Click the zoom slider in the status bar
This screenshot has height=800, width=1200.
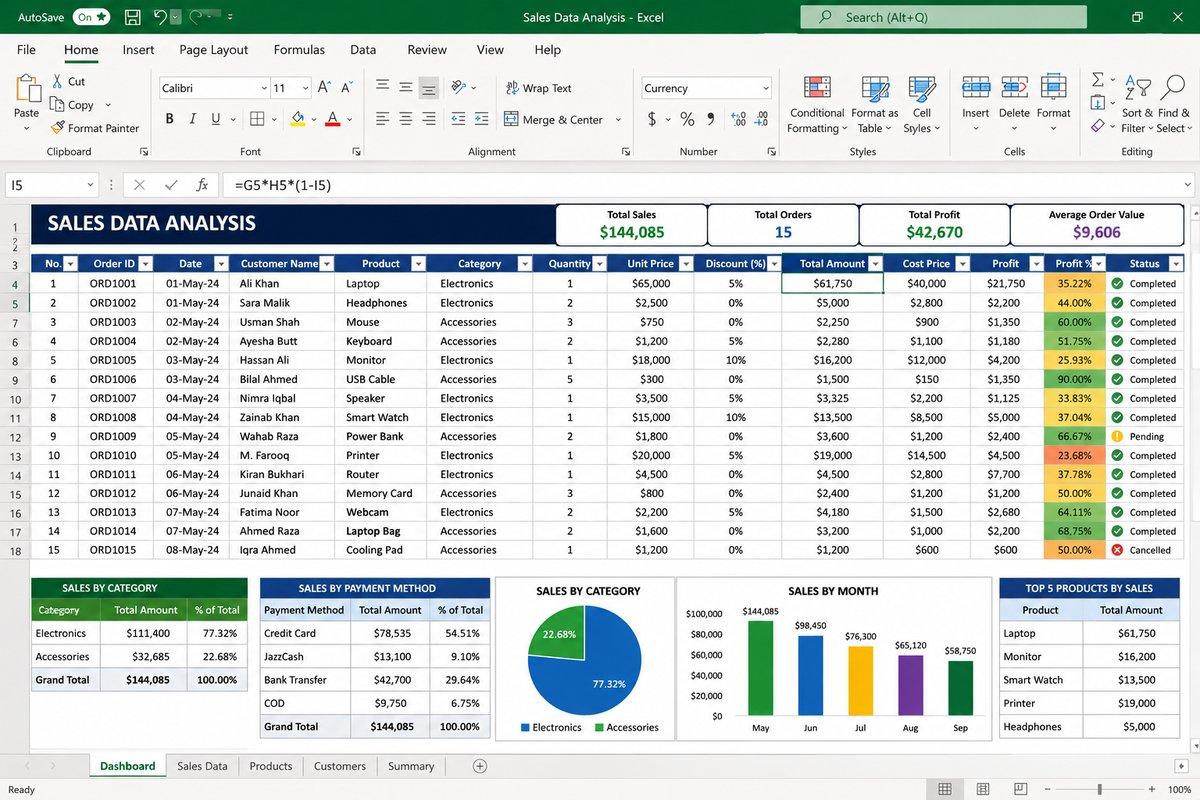[x=1100, y=789]
